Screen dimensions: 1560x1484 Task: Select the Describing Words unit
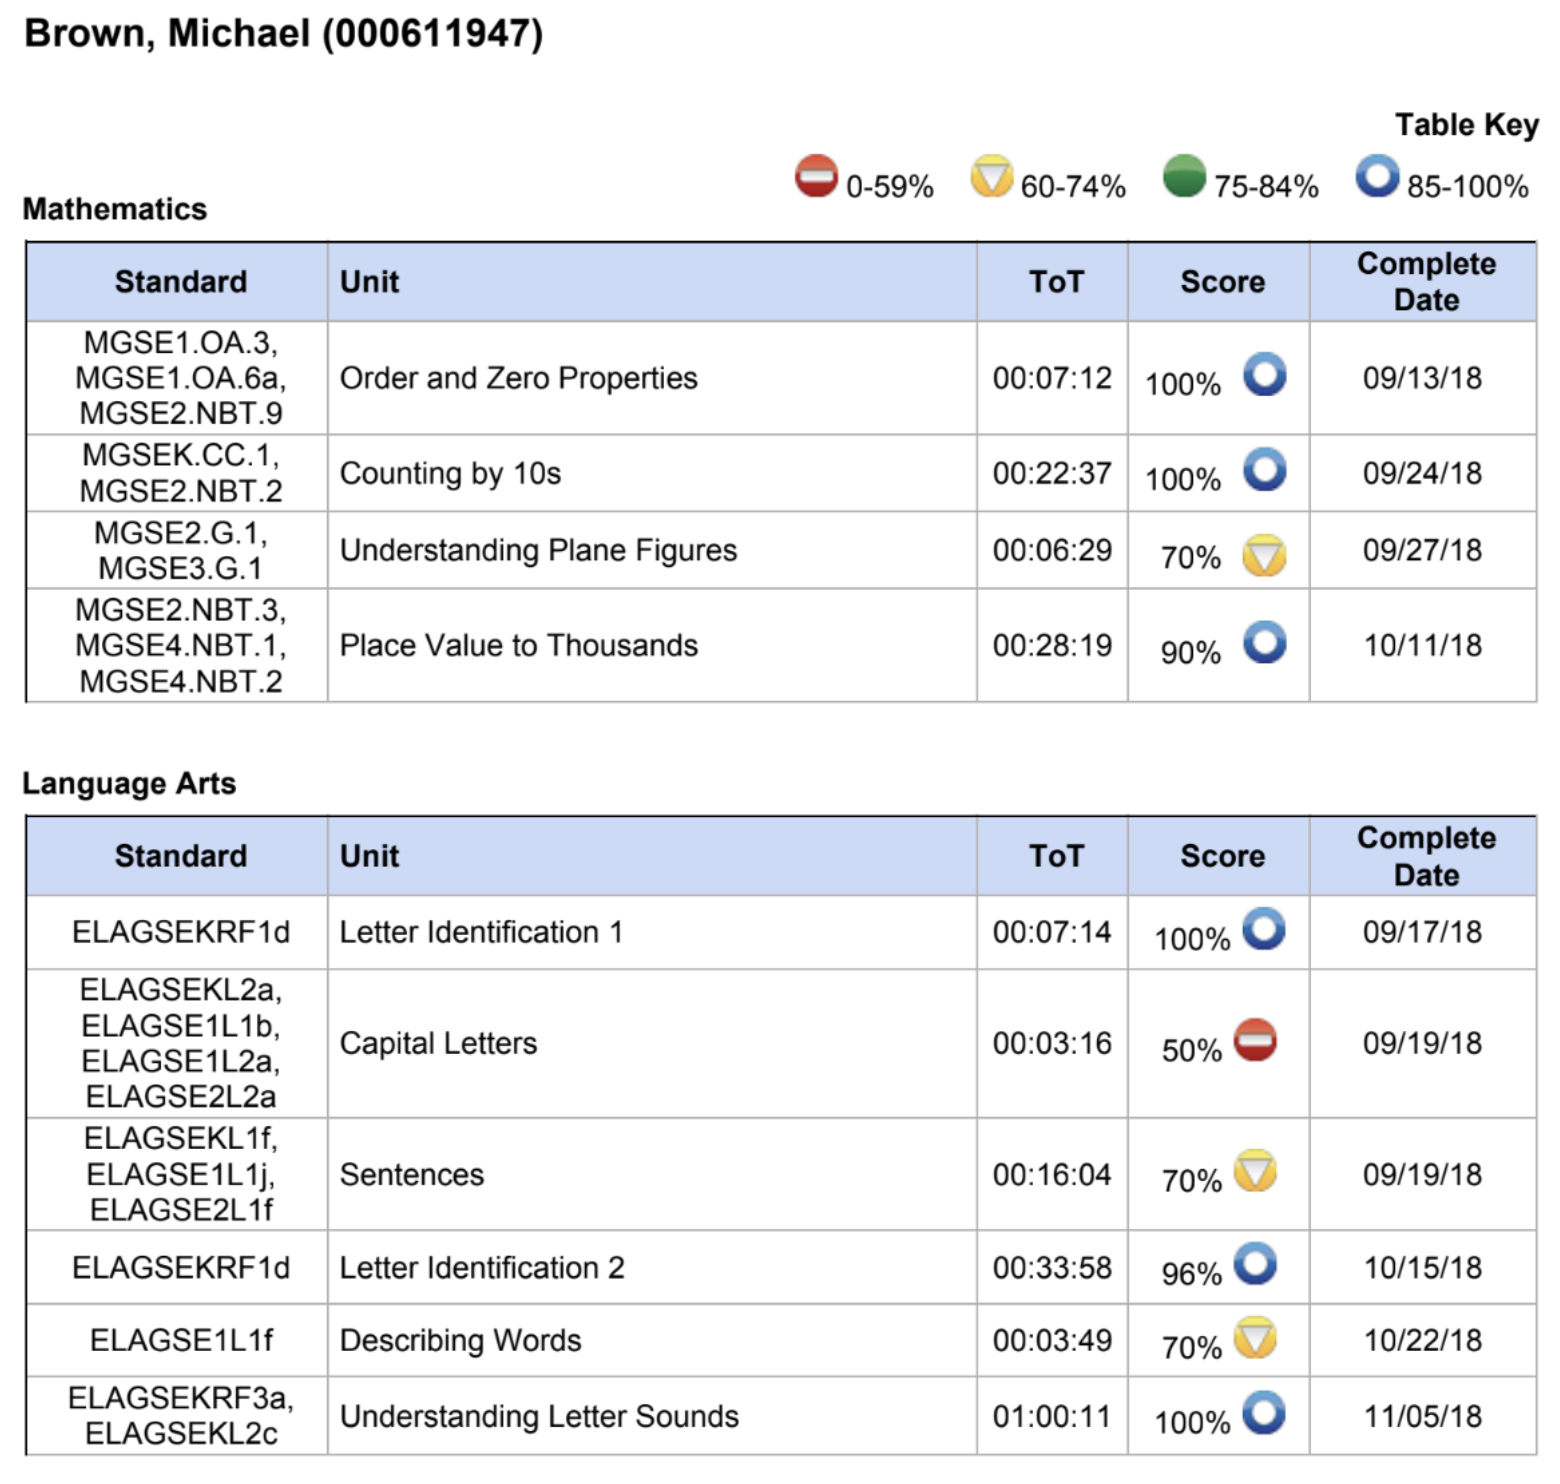click(x=461, y=1340)
